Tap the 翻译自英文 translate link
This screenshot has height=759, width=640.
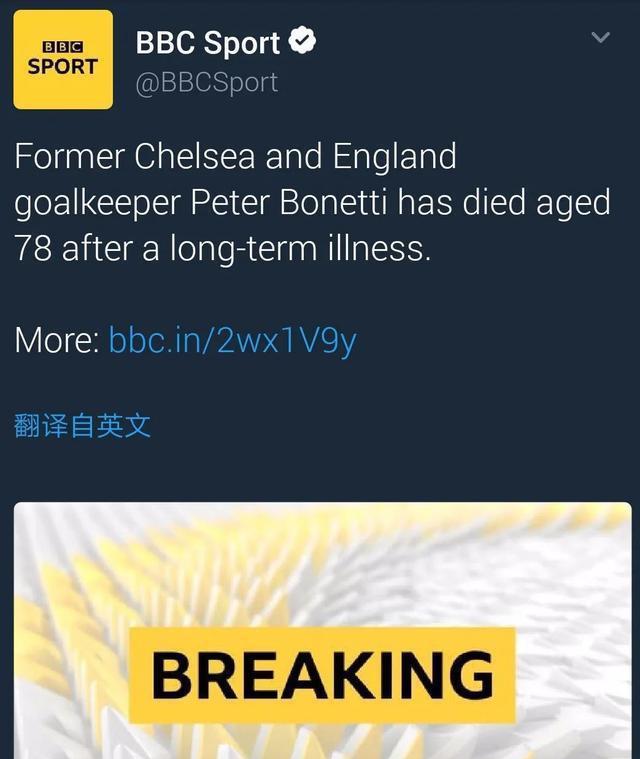82,426
